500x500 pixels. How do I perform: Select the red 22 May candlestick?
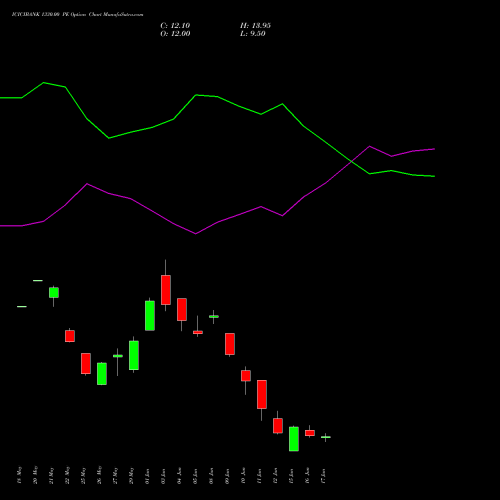[70, 336]
